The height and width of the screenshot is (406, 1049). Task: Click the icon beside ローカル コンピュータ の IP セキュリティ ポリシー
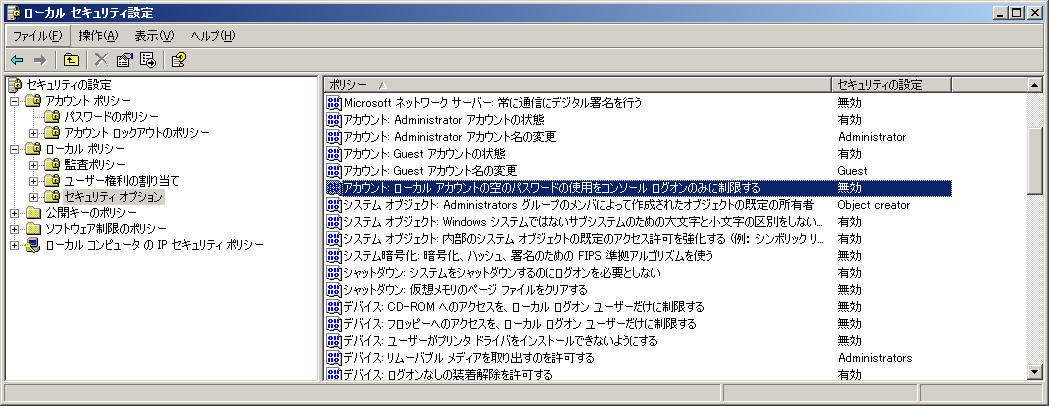[x=33, y=245]
